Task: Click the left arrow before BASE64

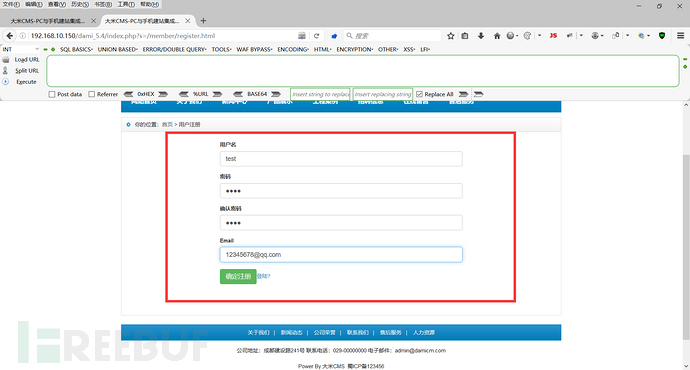Action: pos(238,94)
